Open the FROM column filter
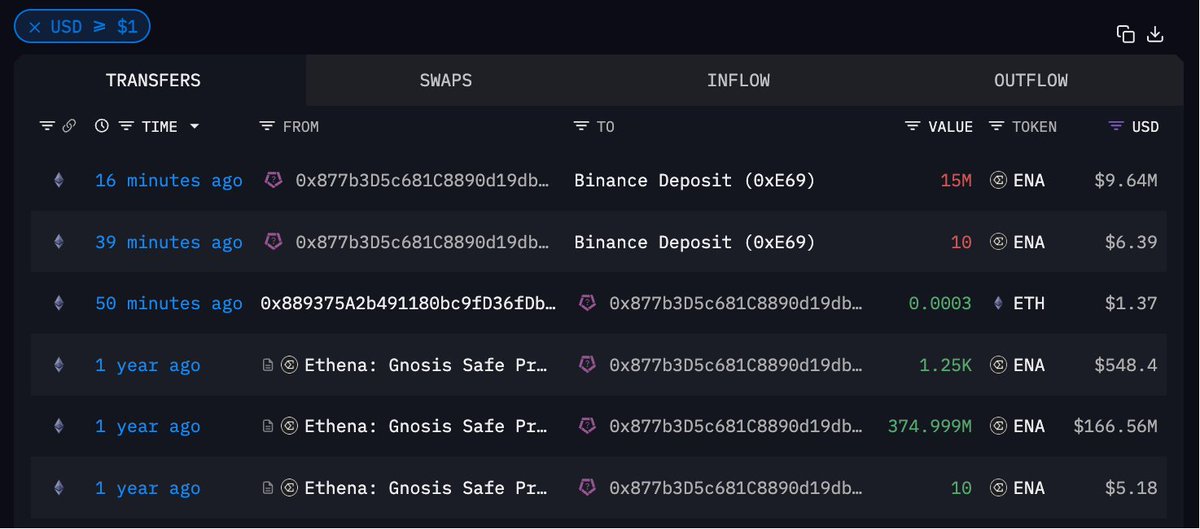Screen dimensions: 1200x529 click(x=266, y=126)
